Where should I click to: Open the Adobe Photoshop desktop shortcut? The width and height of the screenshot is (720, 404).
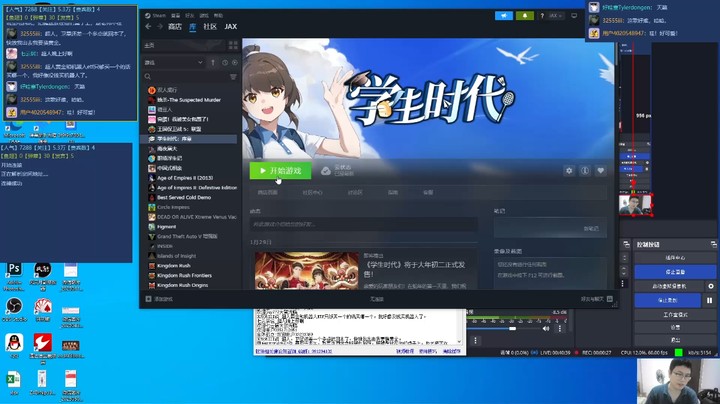tap(14, 275)
